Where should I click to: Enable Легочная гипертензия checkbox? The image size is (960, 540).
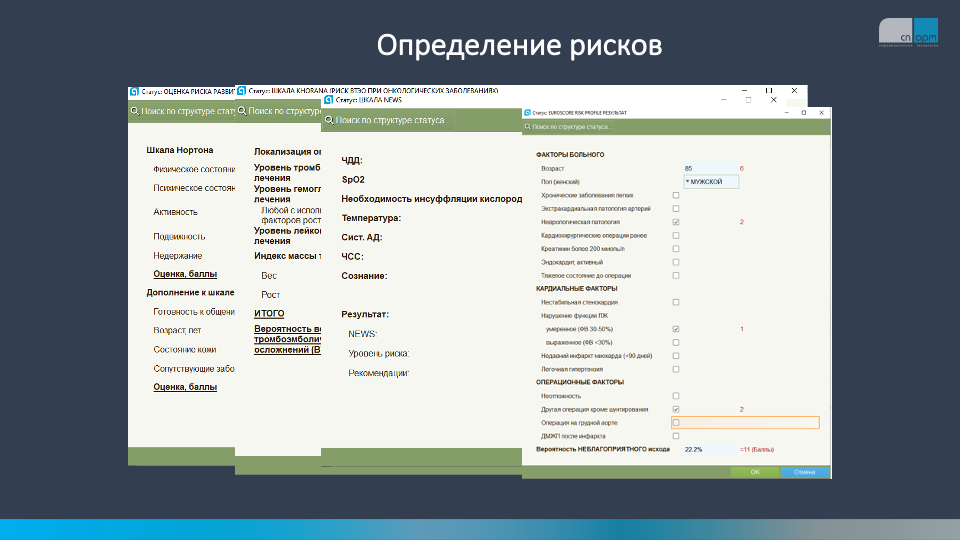676,369
